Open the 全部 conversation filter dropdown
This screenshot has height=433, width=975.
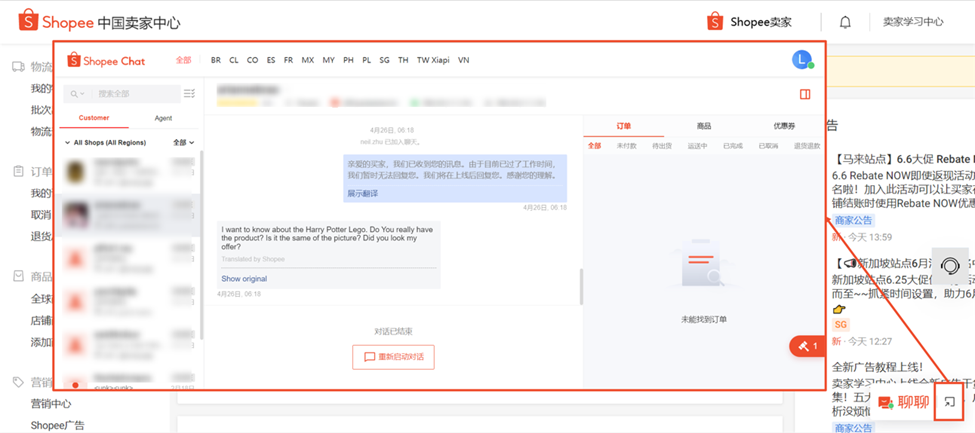coord(183,143)
